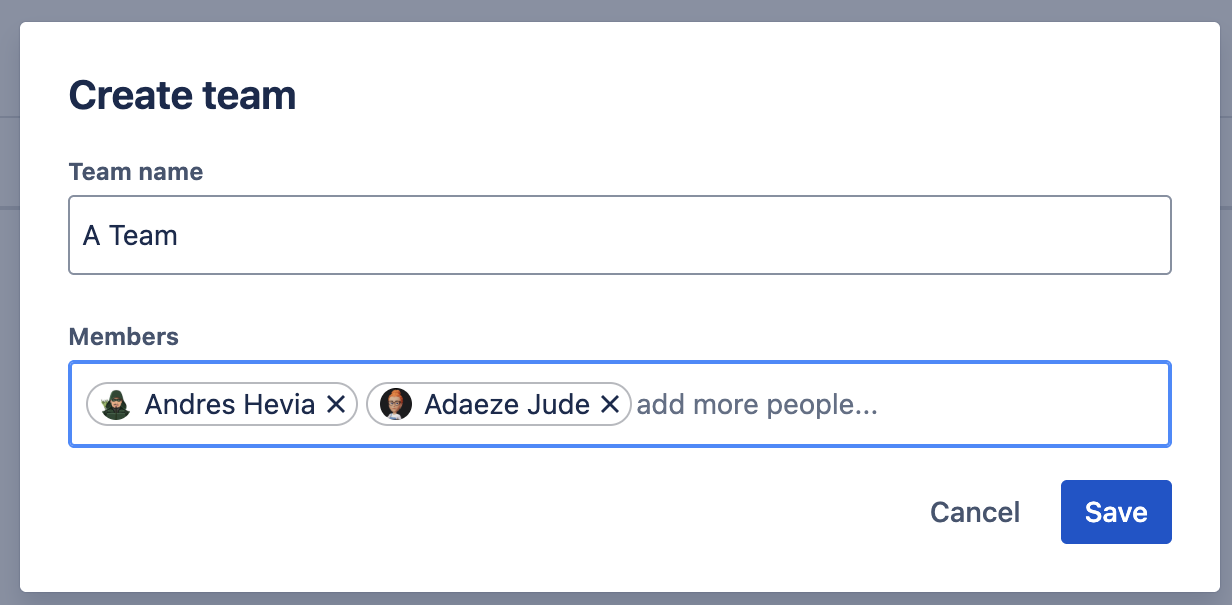Viewport: 1232px width, 605px height.
Task: Click the dimmed backdrop above the dialog
Action: tap(616, 10)
